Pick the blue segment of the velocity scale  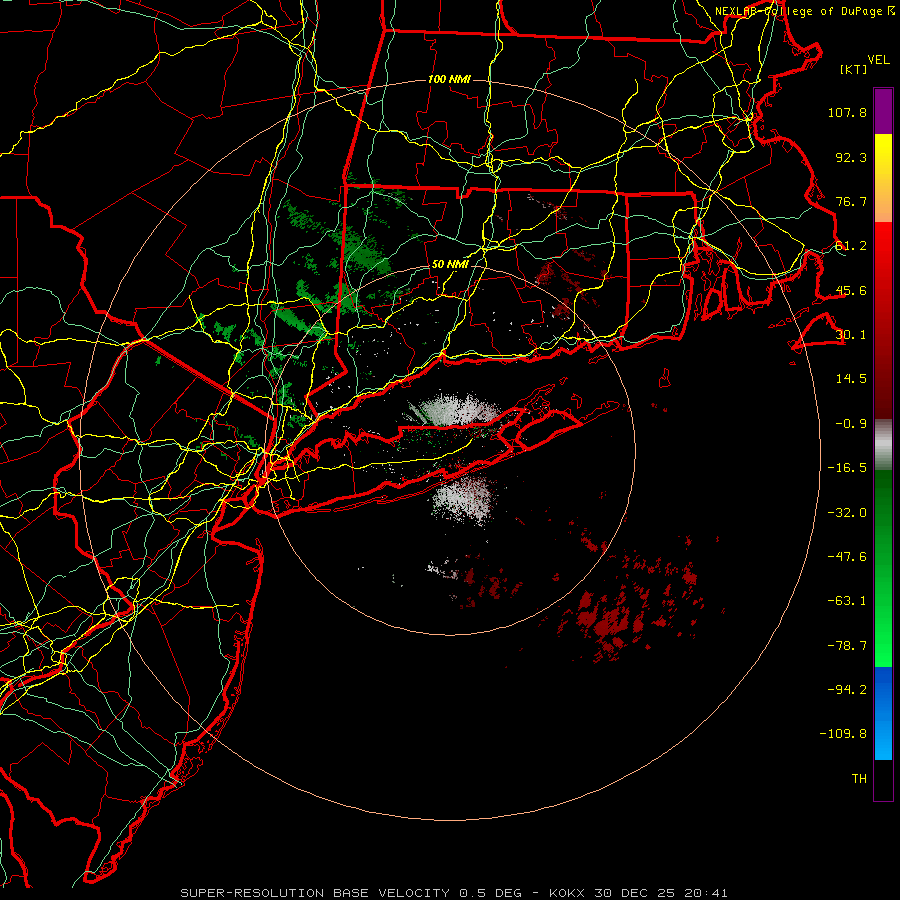coord(883,713)
